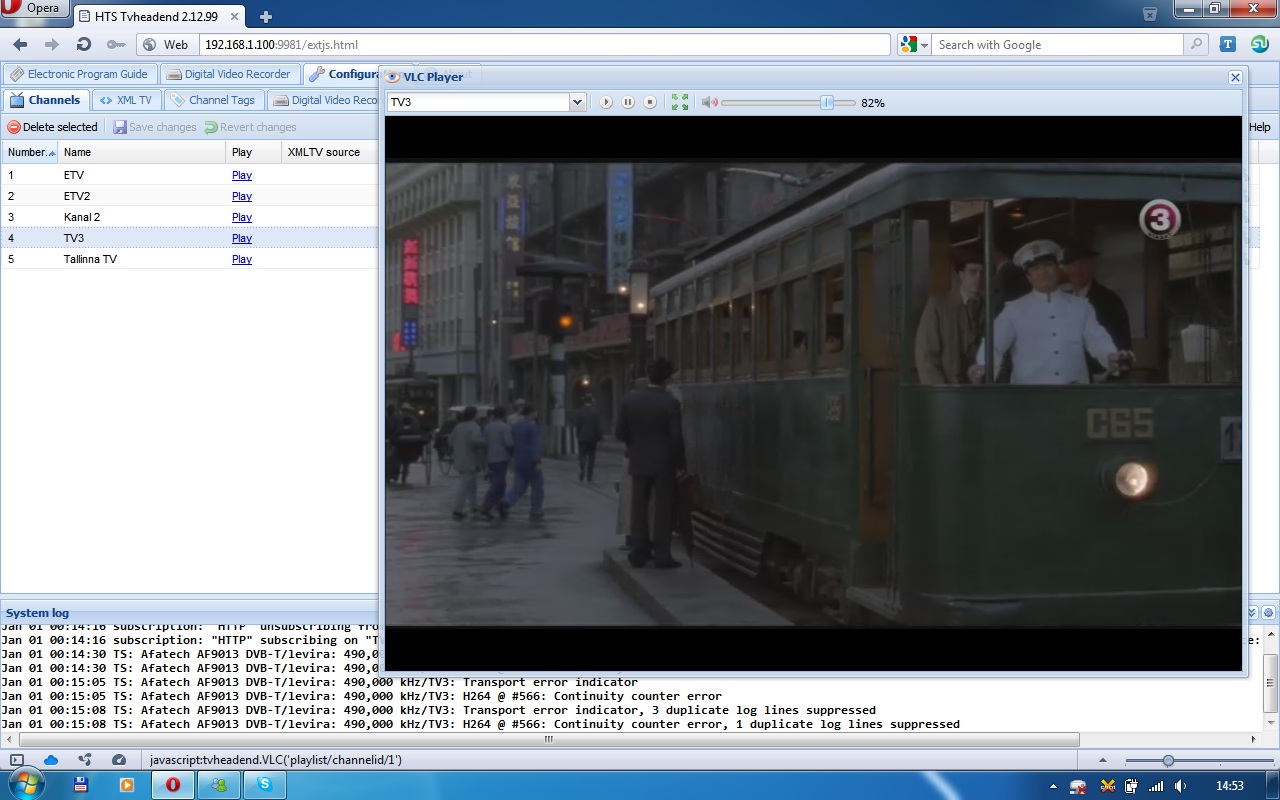Click the Web globe badge in address bar
Image resolution: width=1280 pixels, height=800 pixels.
click(166, 45)
